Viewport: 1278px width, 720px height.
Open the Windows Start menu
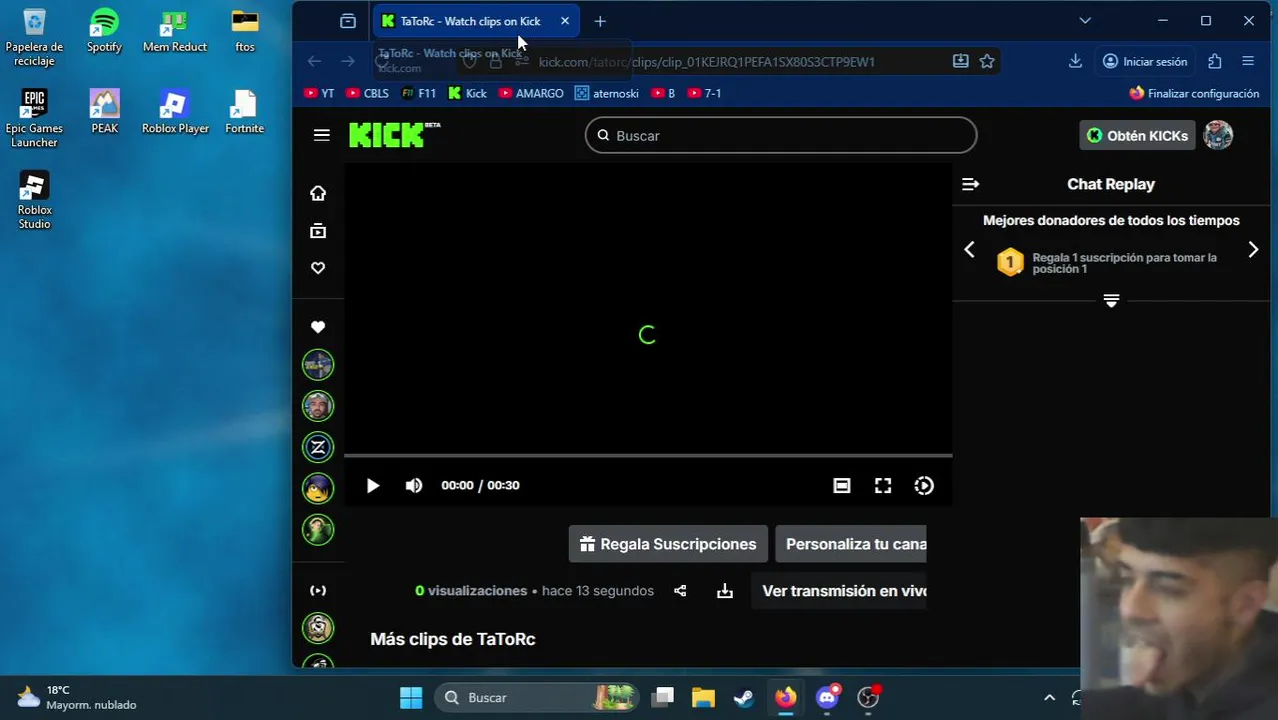(x=411, y=697)
